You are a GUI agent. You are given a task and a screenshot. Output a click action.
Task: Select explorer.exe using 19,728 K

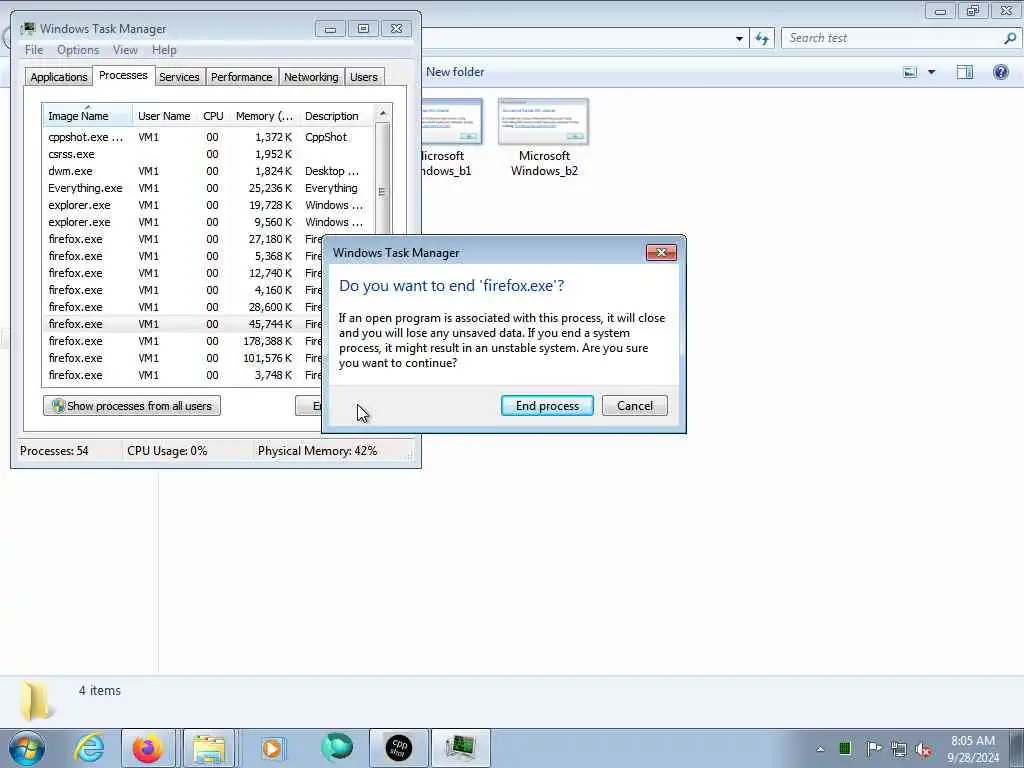208,205
